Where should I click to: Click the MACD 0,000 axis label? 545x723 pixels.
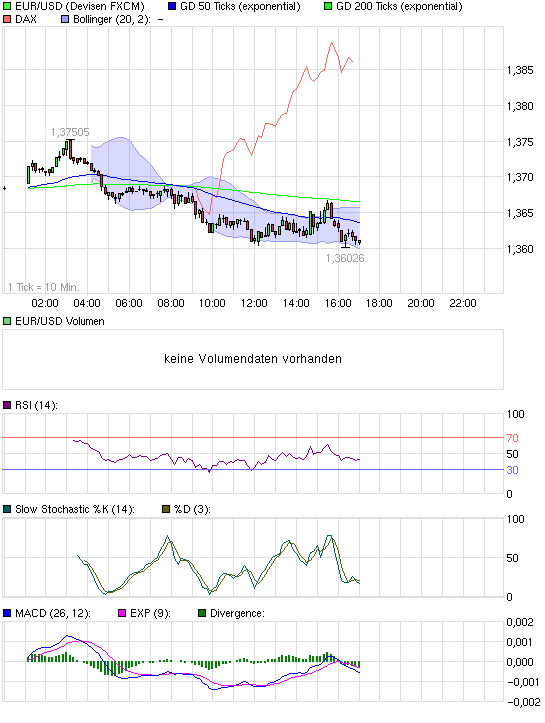pos(520,662)
